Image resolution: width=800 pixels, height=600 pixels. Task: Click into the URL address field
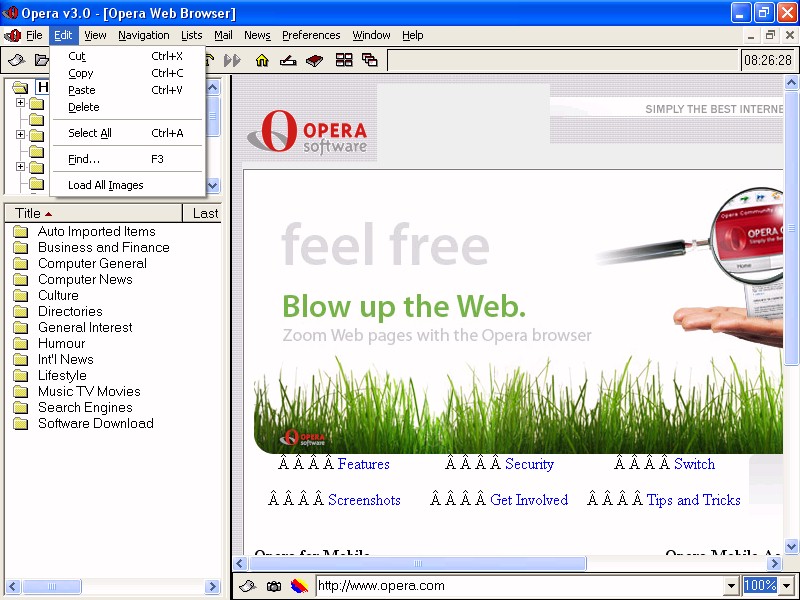(x=520, y=586)
